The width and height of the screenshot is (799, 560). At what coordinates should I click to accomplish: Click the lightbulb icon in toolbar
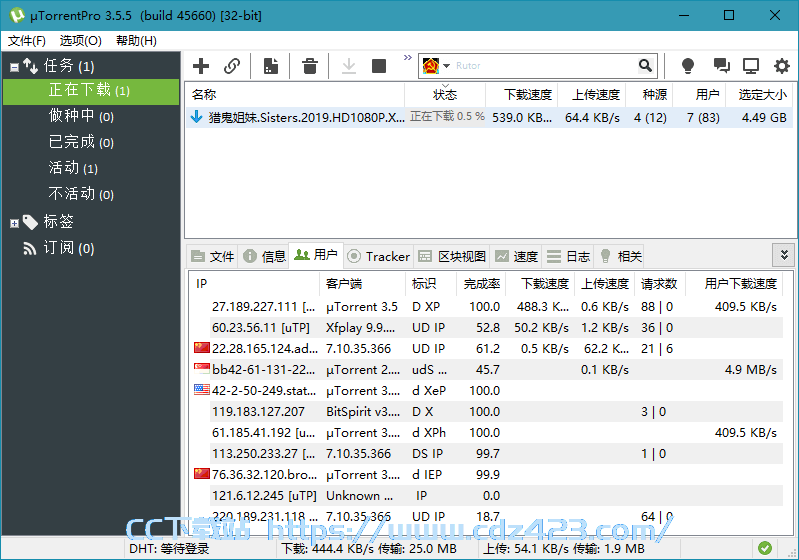[688, 66]
